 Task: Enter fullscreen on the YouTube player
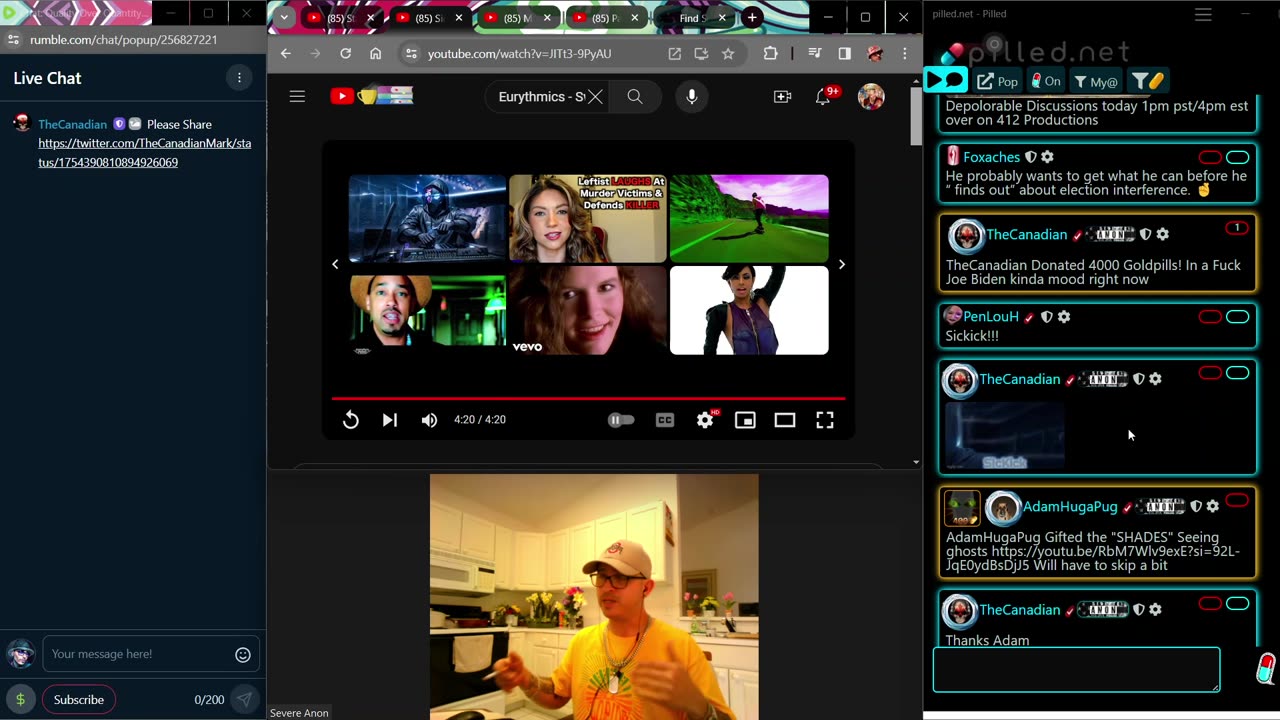[x=825, y=420]
